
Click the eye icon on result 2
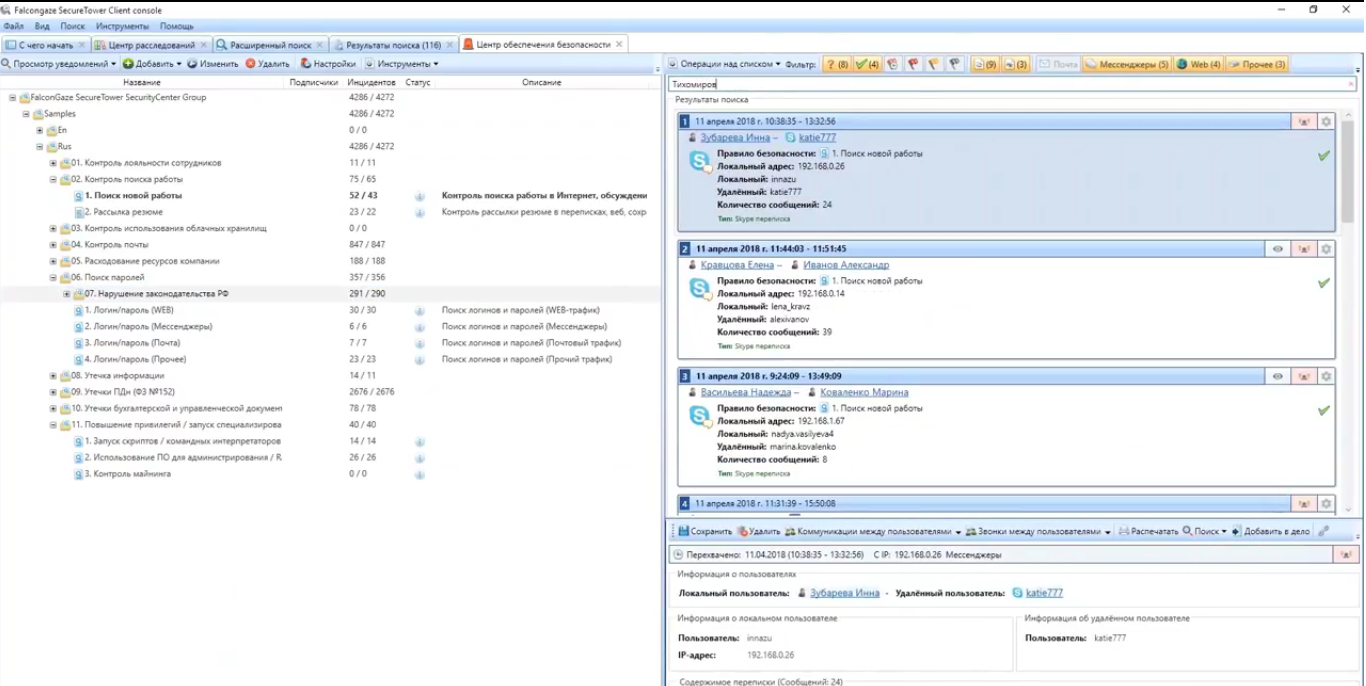coord(1277,249)
